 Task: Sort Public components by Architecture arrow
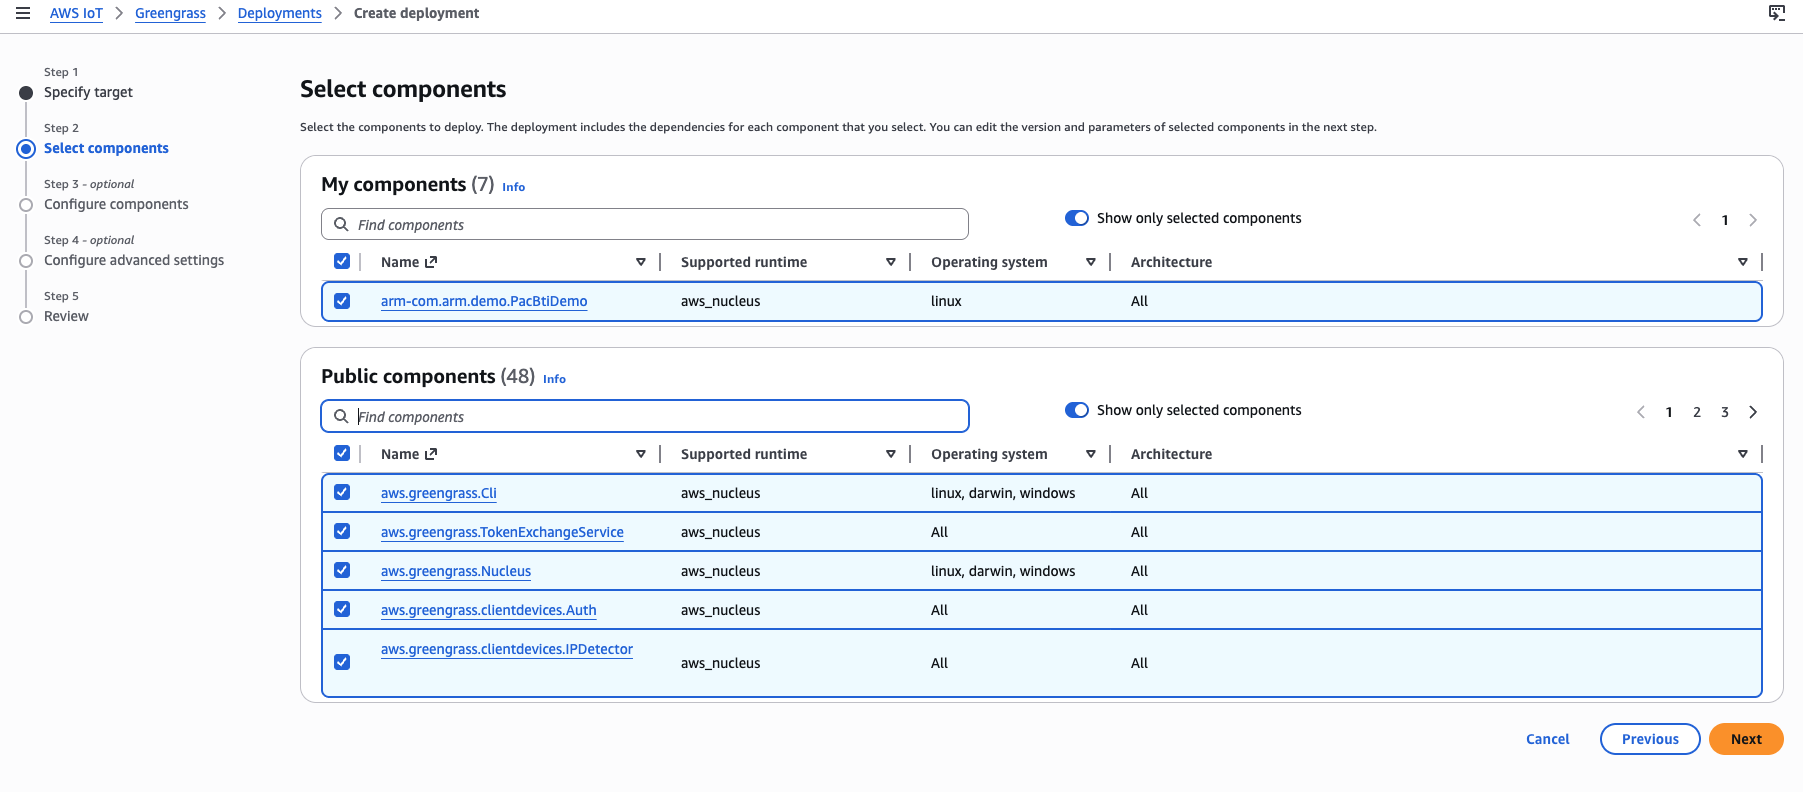1743,454
